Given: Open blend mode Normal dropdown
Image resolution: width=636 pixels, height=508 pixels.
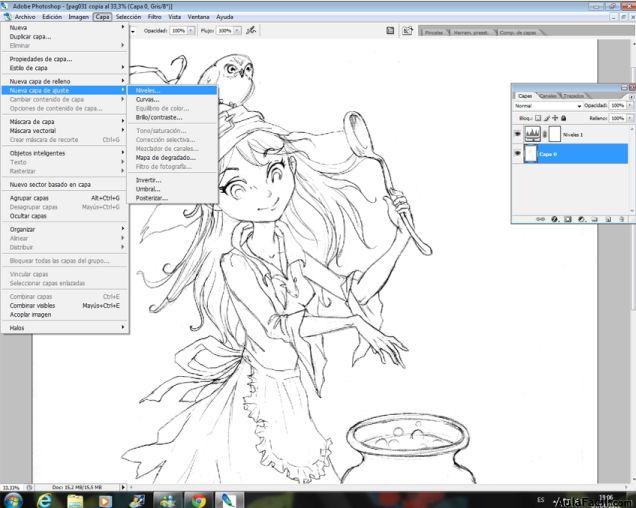Looking at the screenshot, I should pos(548,105).
